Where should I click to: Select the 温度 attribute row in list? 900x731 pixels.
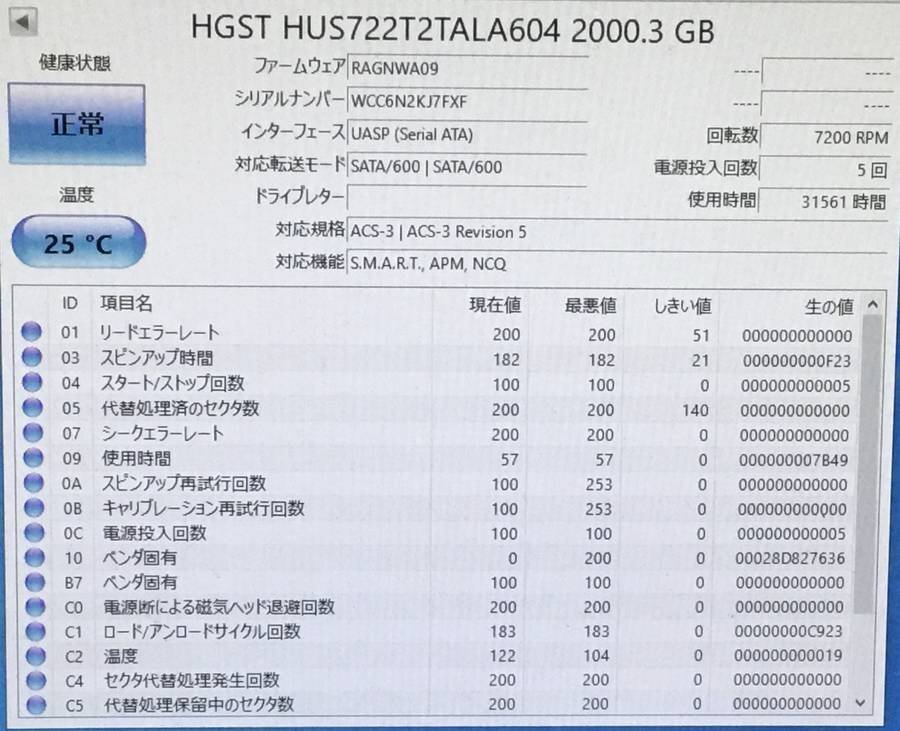(x=437, y=656)
